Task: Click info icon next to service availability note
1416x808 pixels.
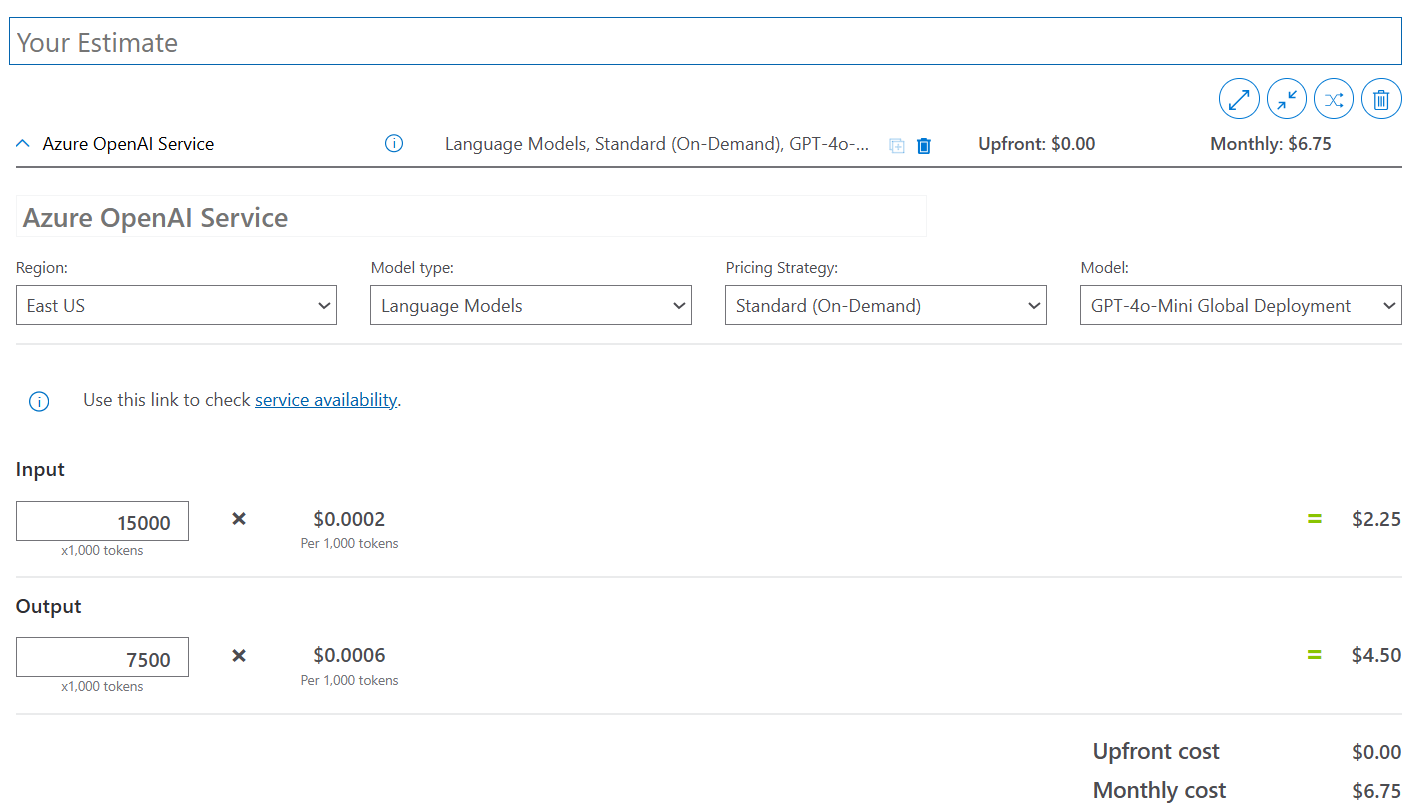Action: 39,402
